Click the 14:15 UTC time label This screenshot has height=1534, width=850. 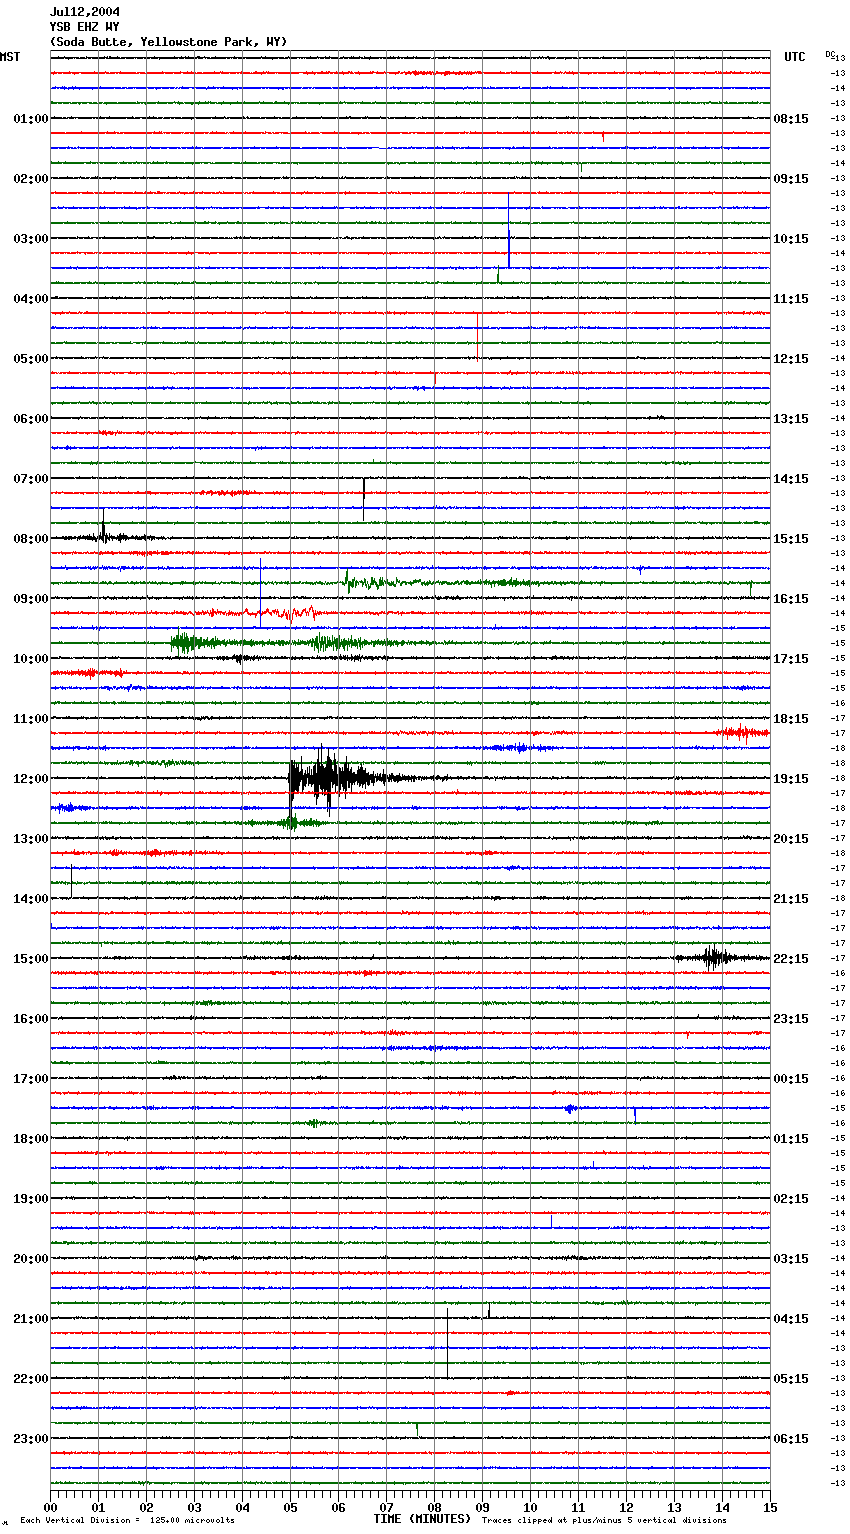click(791, 479)
